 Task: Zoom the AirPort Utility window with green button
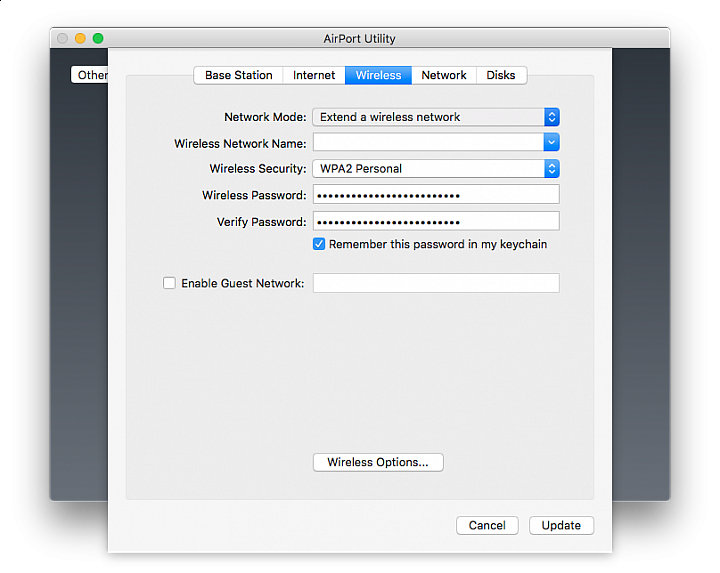point(98,38)
